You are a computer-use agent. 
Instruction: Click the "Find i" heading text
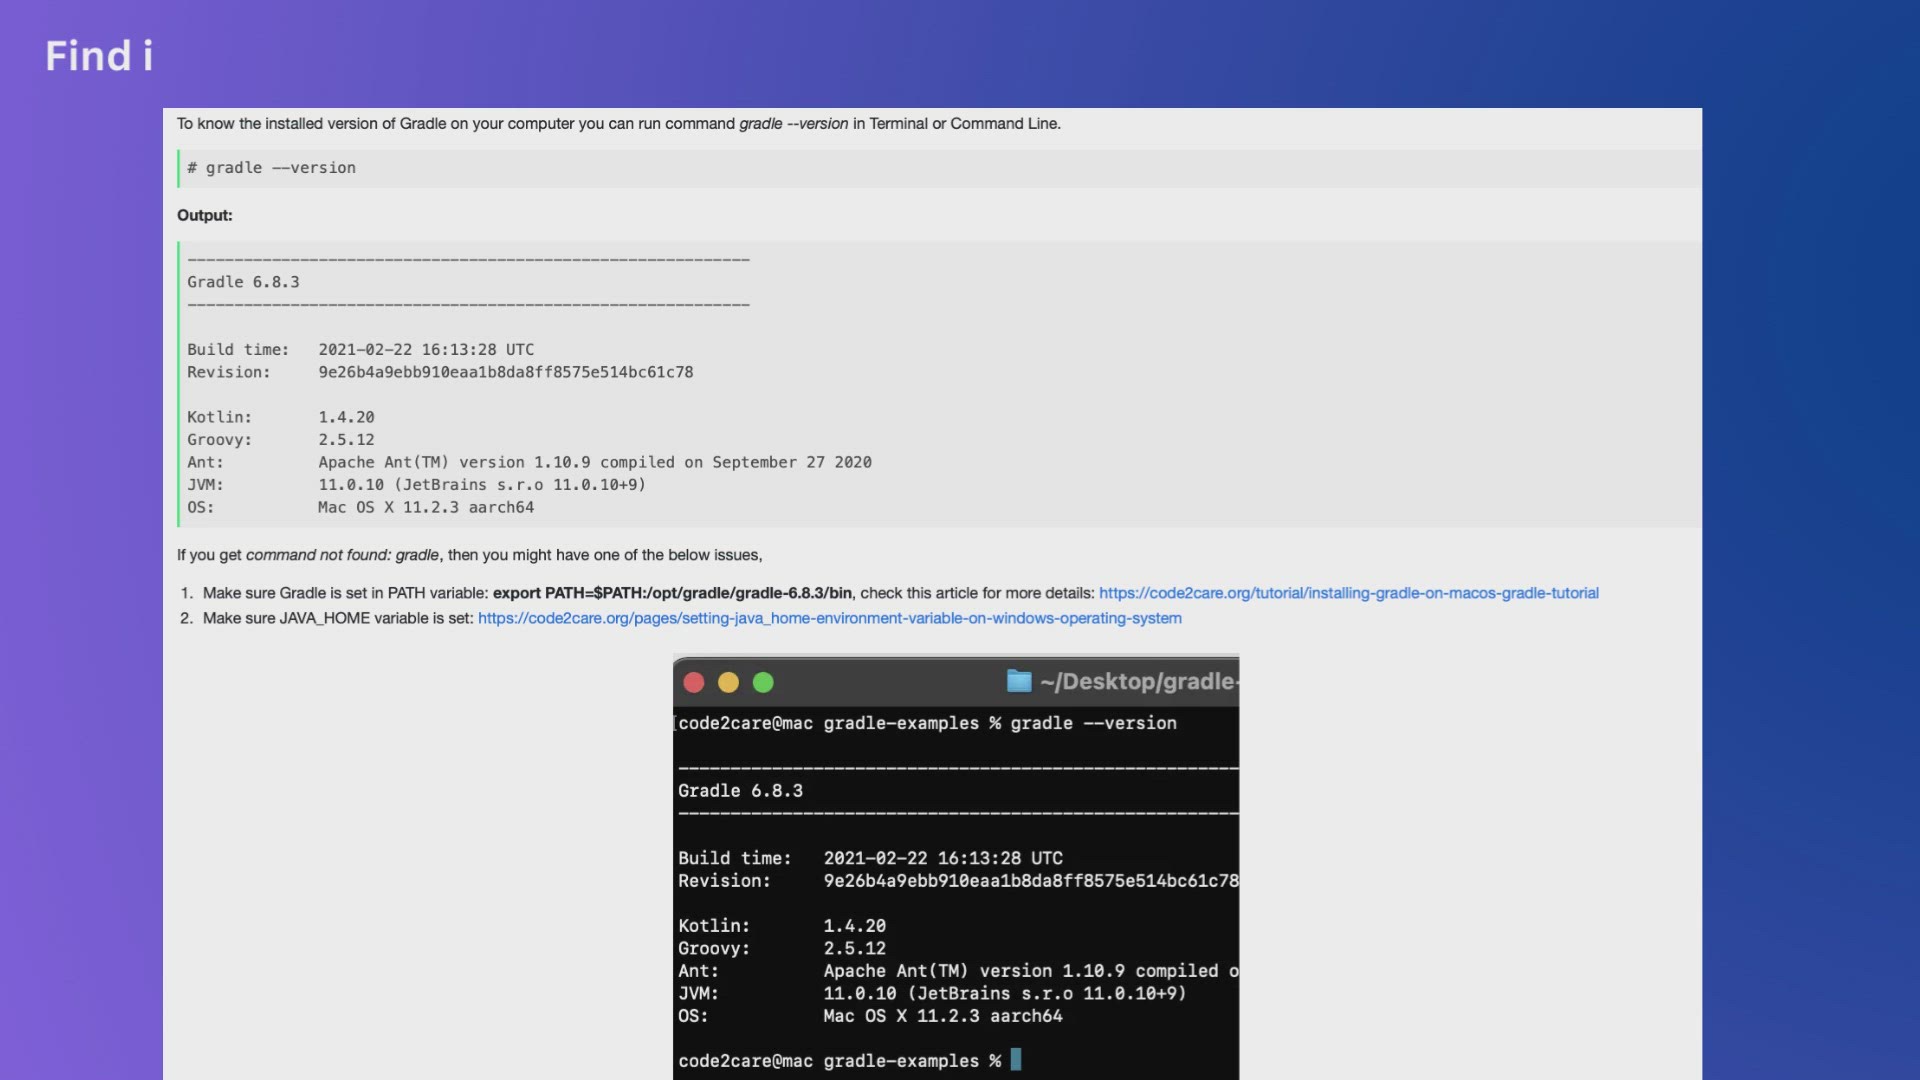(99, 56)
